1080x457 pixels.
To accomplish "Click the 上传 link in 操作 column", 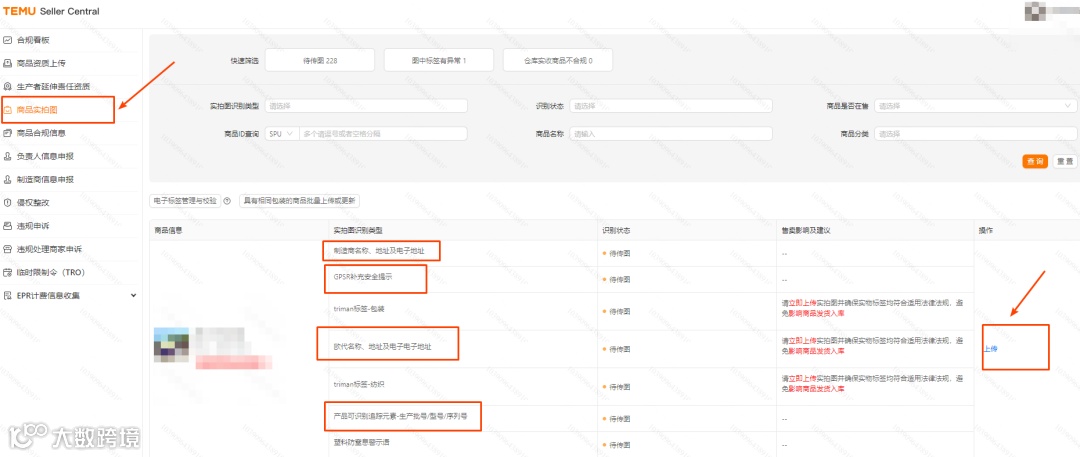I will pos(990,349).
